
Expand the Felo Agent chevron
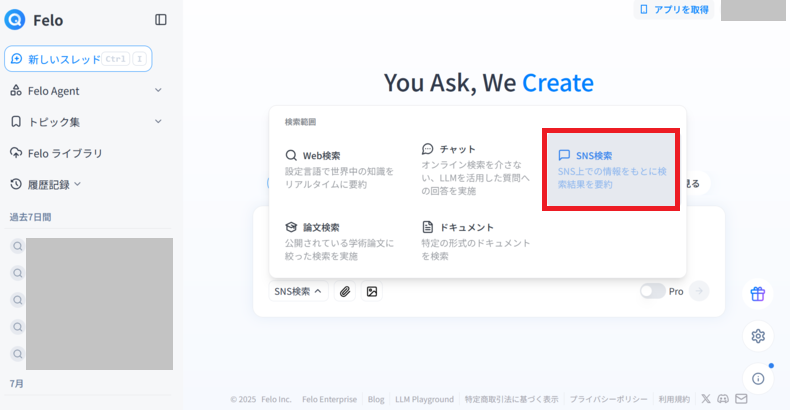click(x=158, y=90)
